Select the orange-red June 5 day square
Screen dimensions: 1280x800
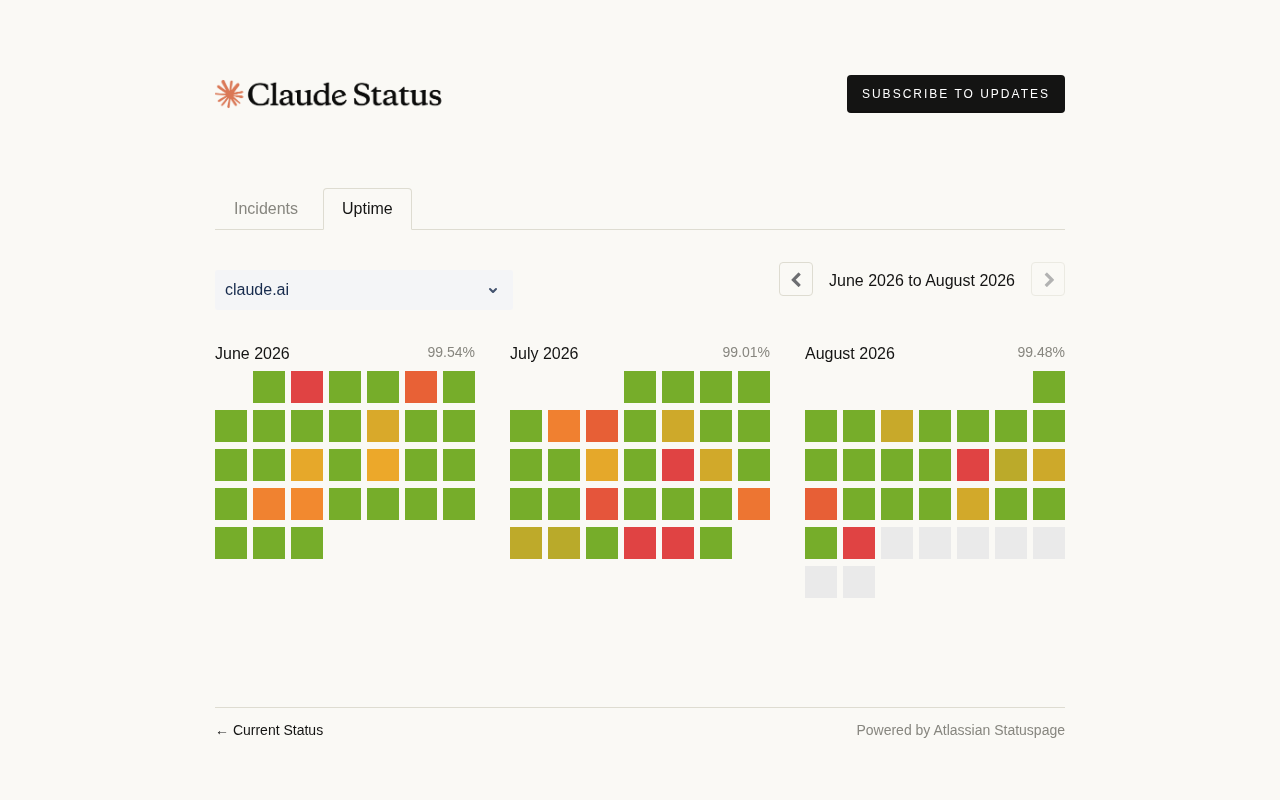(421, 387)
